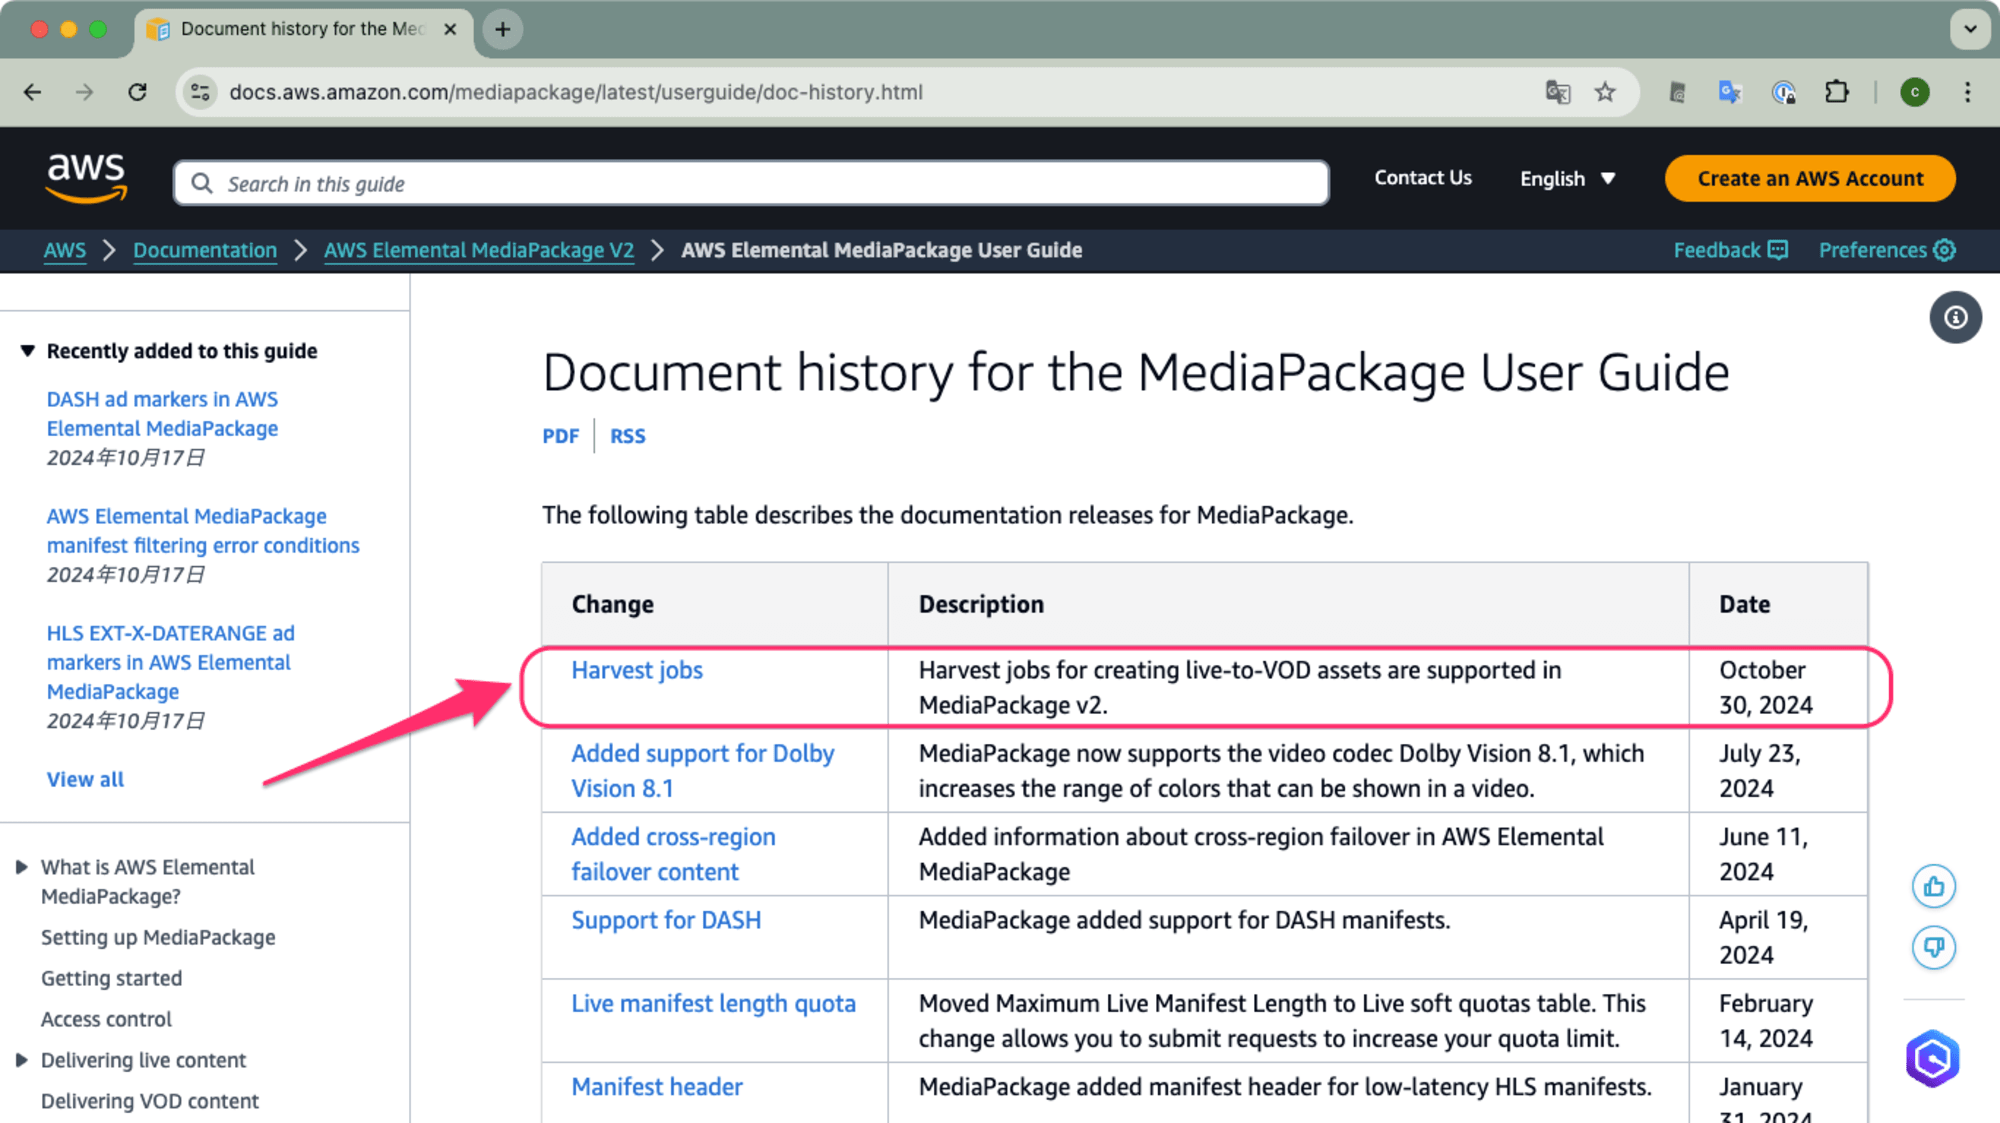This screenshot has width=2000, height=1123.
Task: Select Delivering VOD content in sidebar
Action: (150, 1101)
